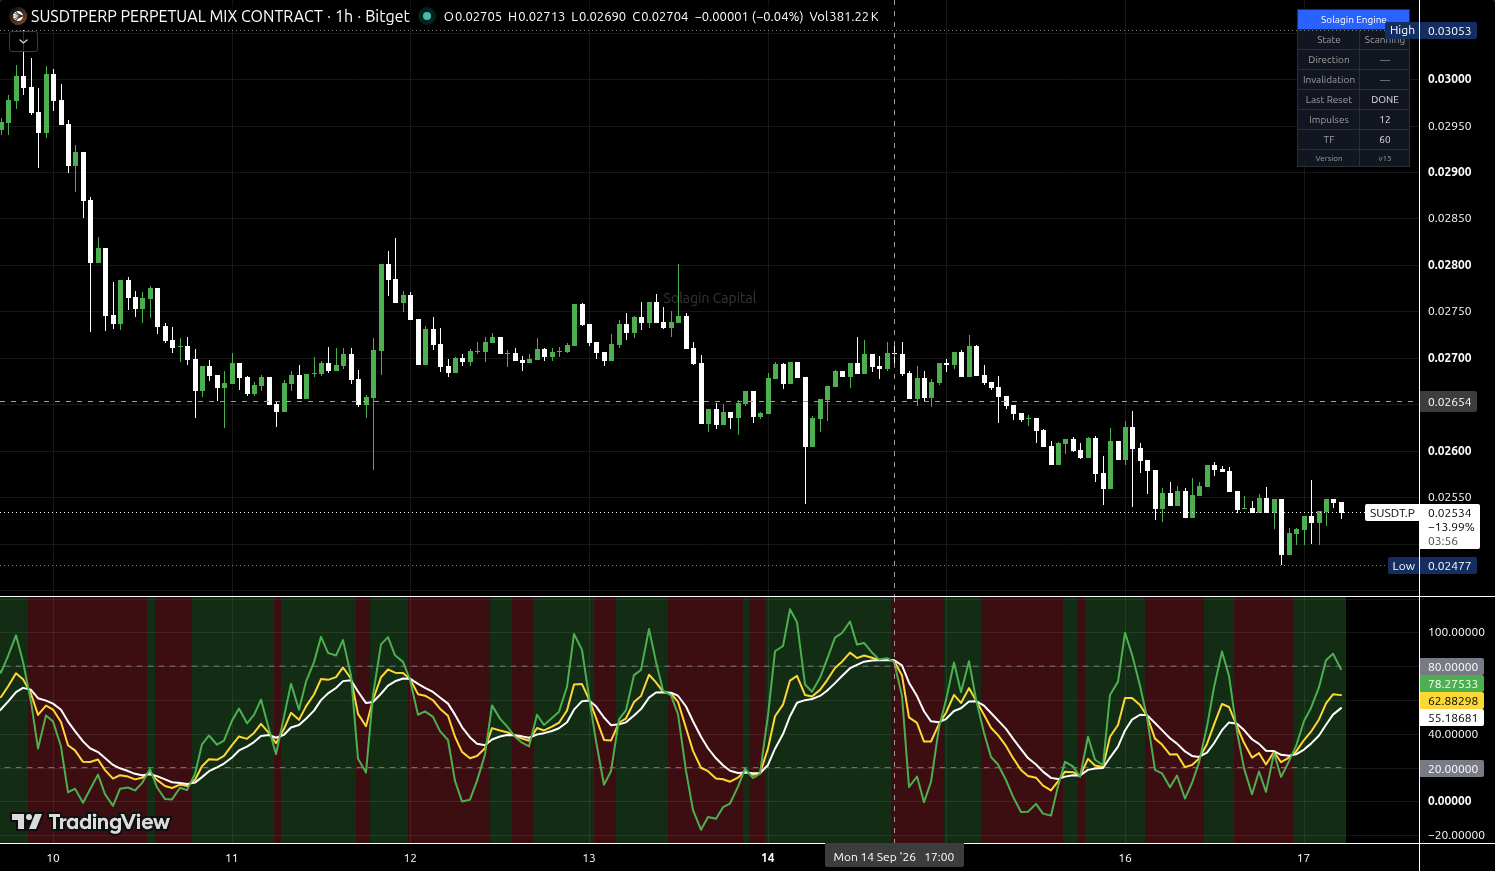Click the 0.02700 price scale label

tap(1449, 358)
